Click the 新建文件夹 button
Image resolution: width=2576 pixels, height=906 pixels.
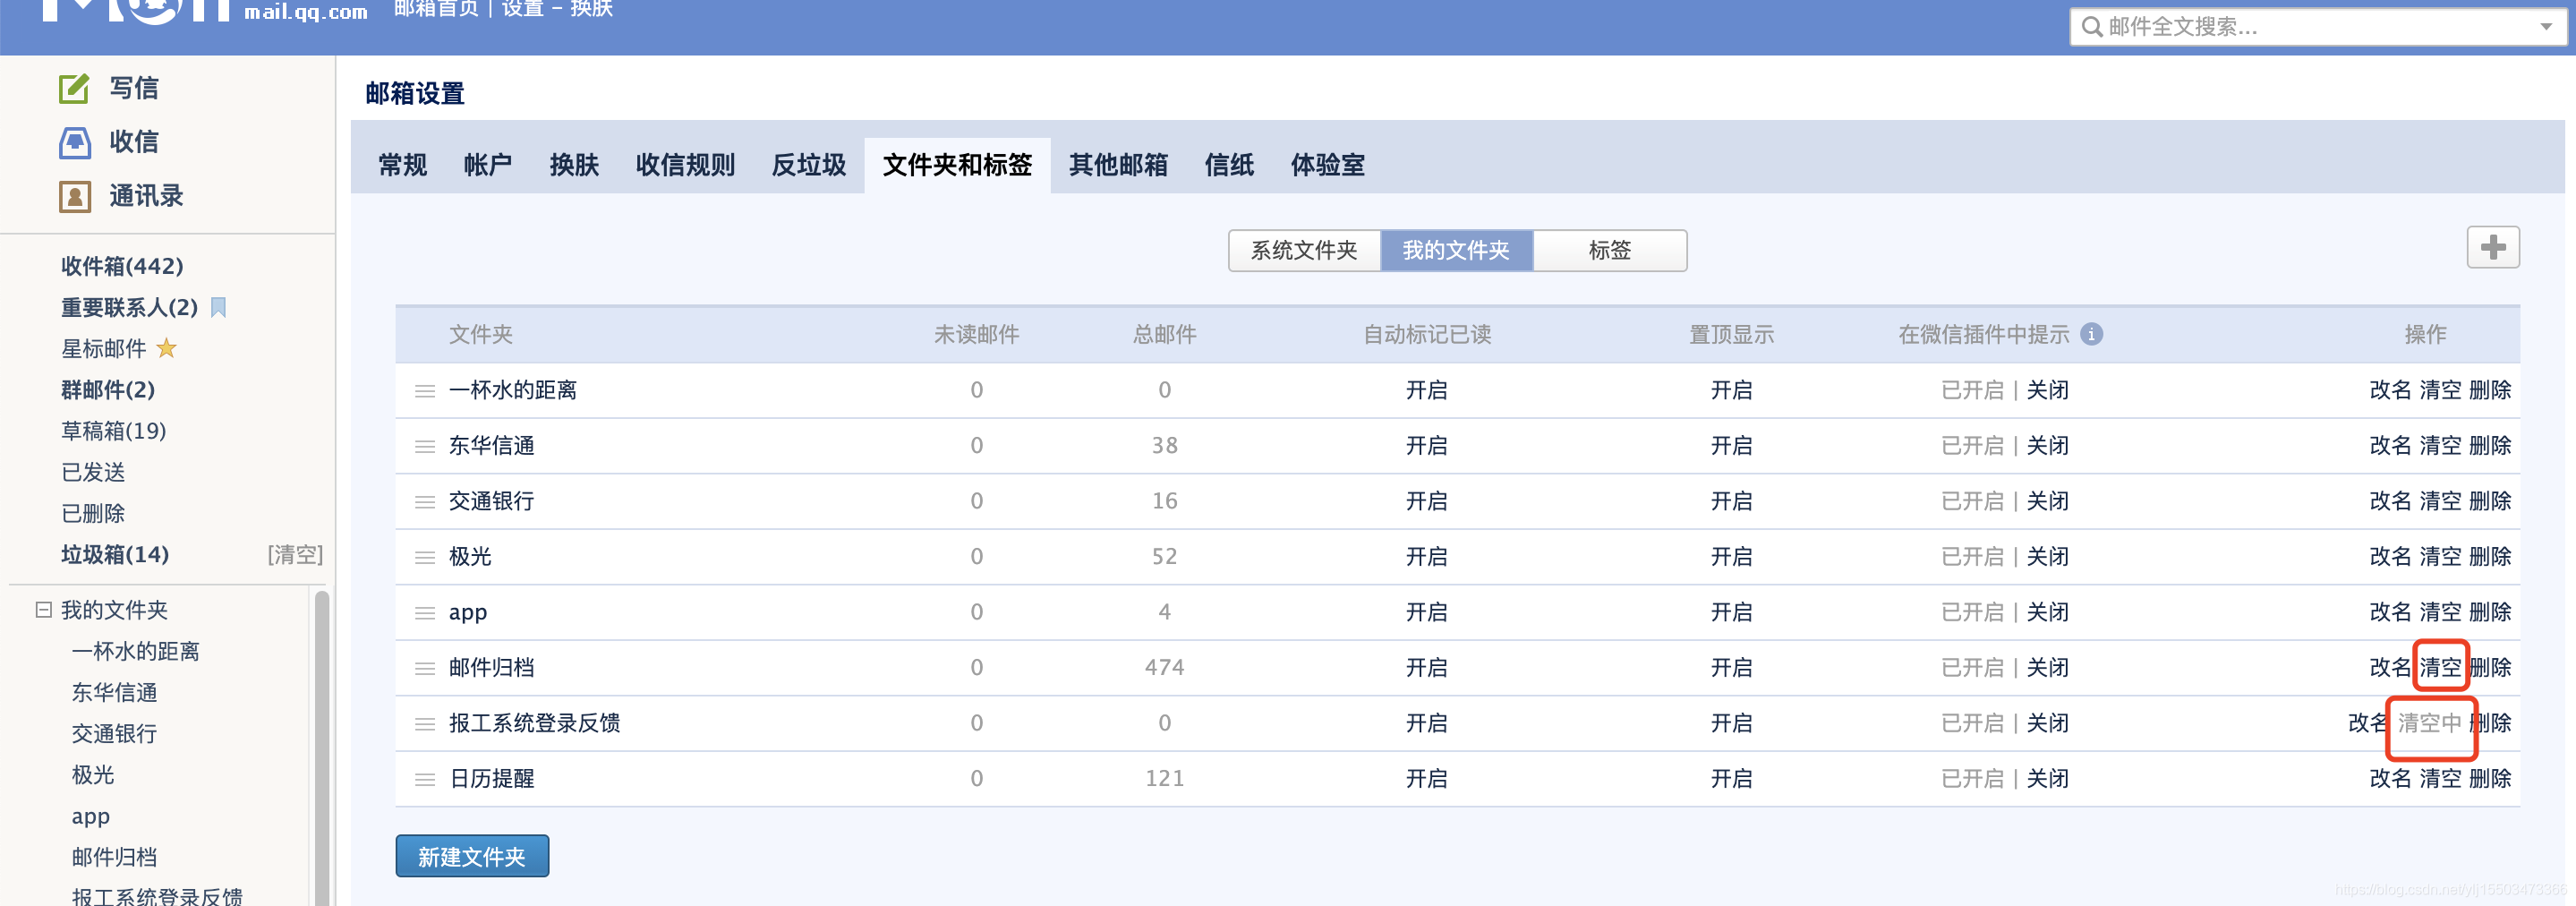click(x=472, y=856)
